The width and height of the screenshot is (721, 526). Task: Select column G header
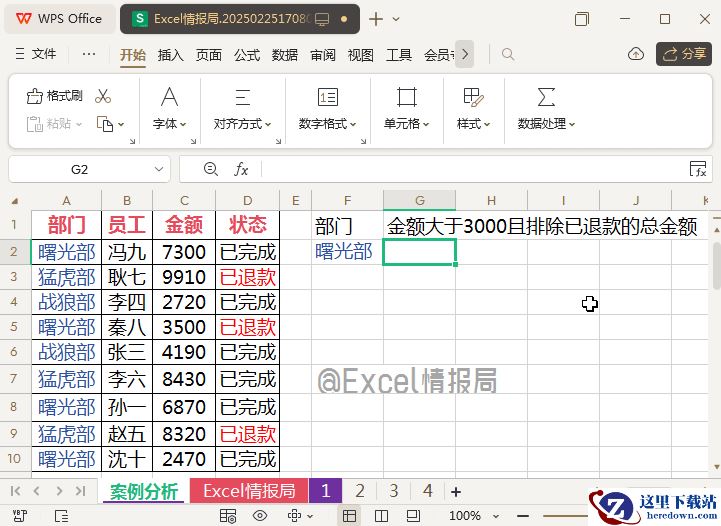pos(419,201)
